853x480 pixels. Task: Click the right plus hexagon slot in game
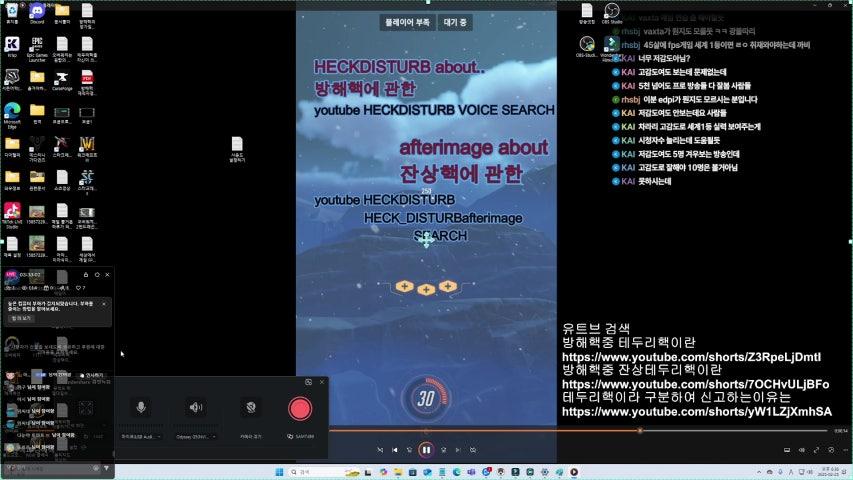448,286
